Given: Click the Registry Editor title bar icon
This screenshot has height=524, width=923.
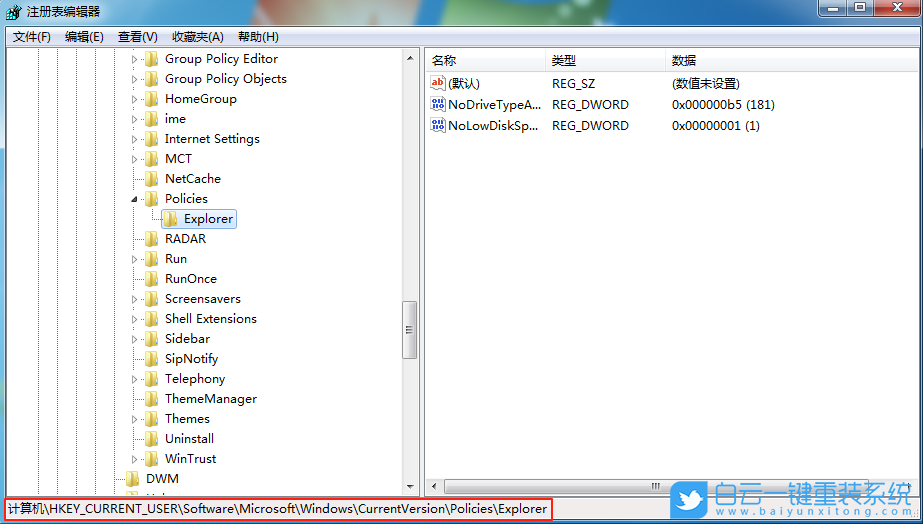Looking at the screenshot, I should (x=13, y=11).
